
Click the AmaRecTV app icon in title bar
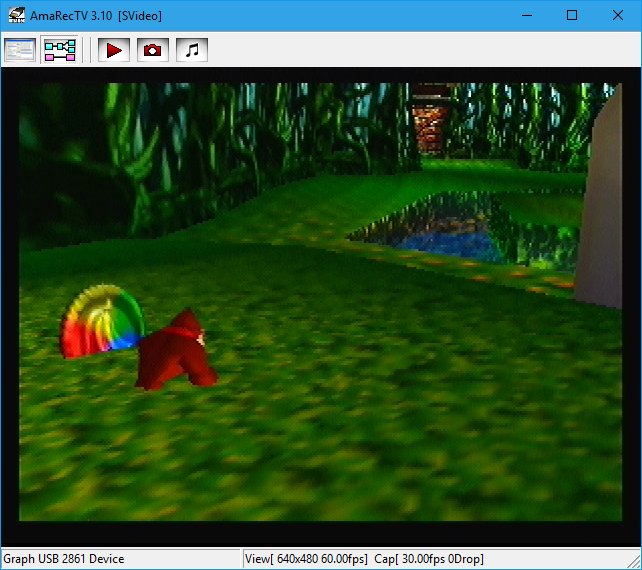click(x=16, y=16)
